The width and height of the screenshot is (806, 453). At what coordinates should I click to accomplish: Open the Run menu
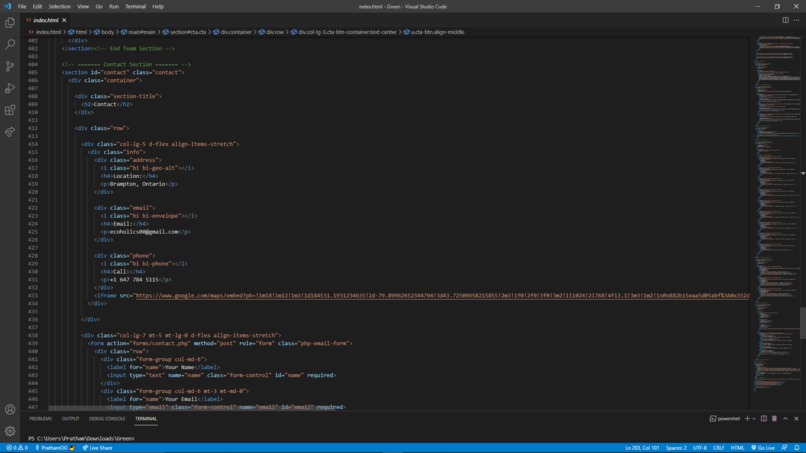pyautogui.click(x=114, y=6)
